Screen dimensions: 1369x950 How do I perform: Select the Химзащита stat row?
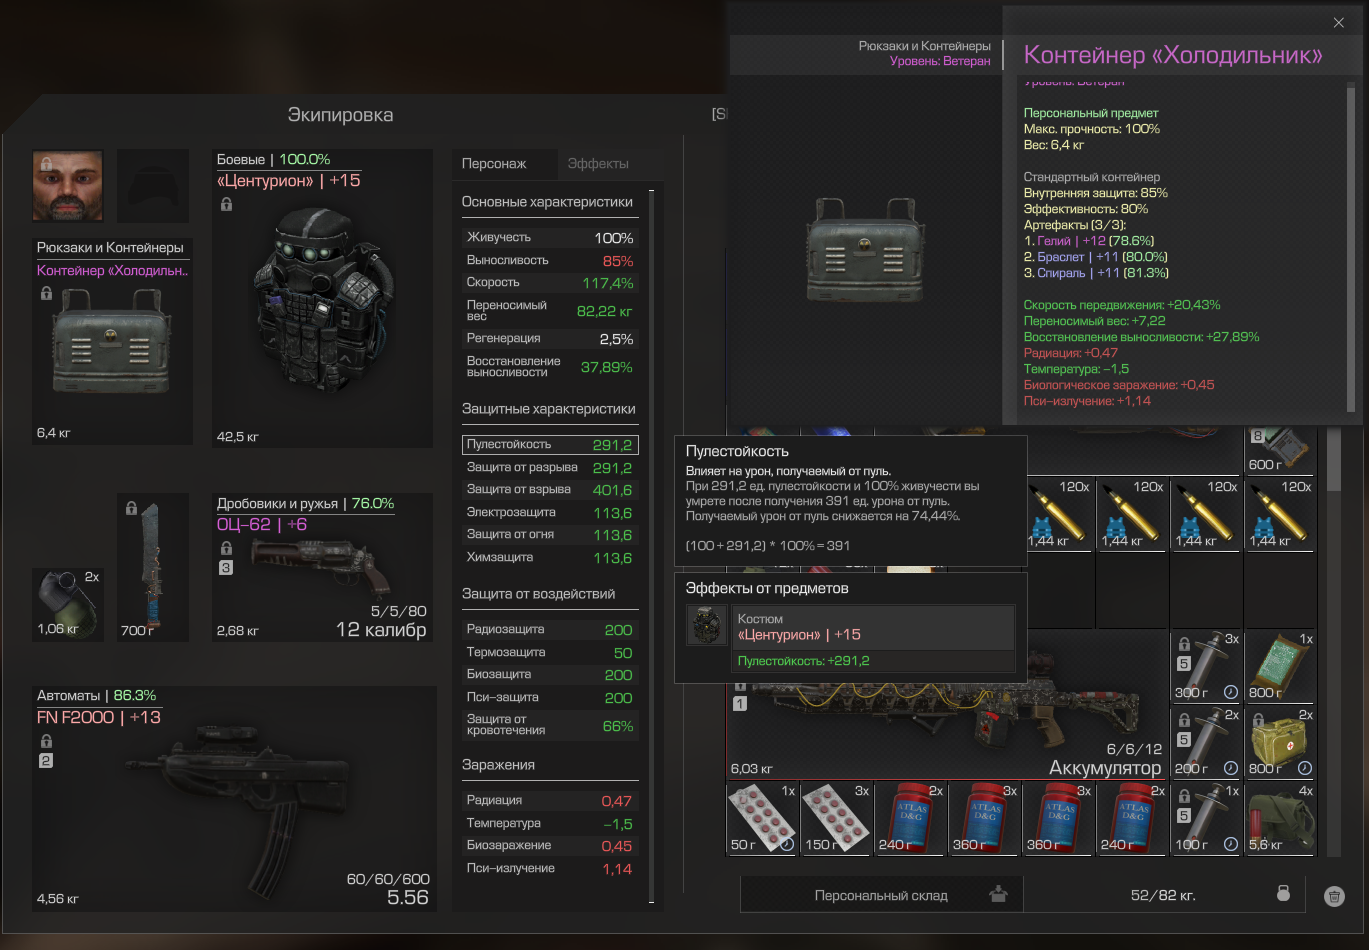click(x=550, y=557)
